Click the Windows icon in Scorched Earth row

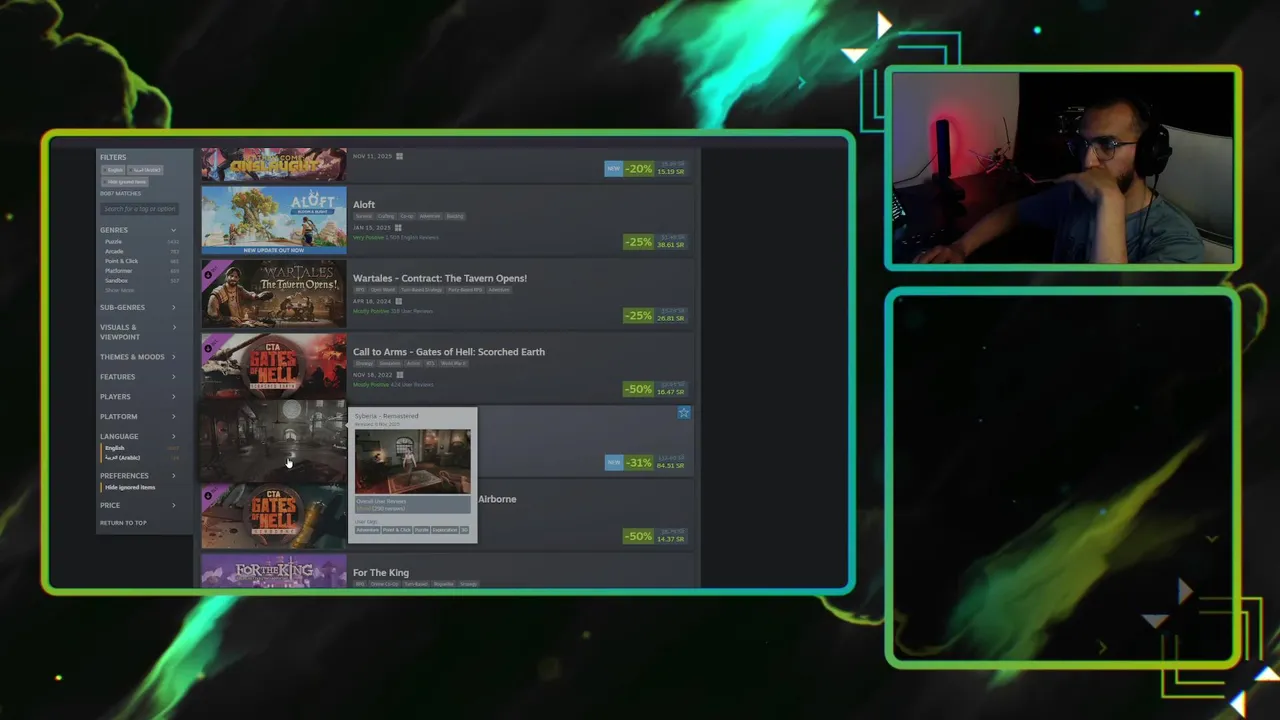pyautogui.click(x=400, y=375)
